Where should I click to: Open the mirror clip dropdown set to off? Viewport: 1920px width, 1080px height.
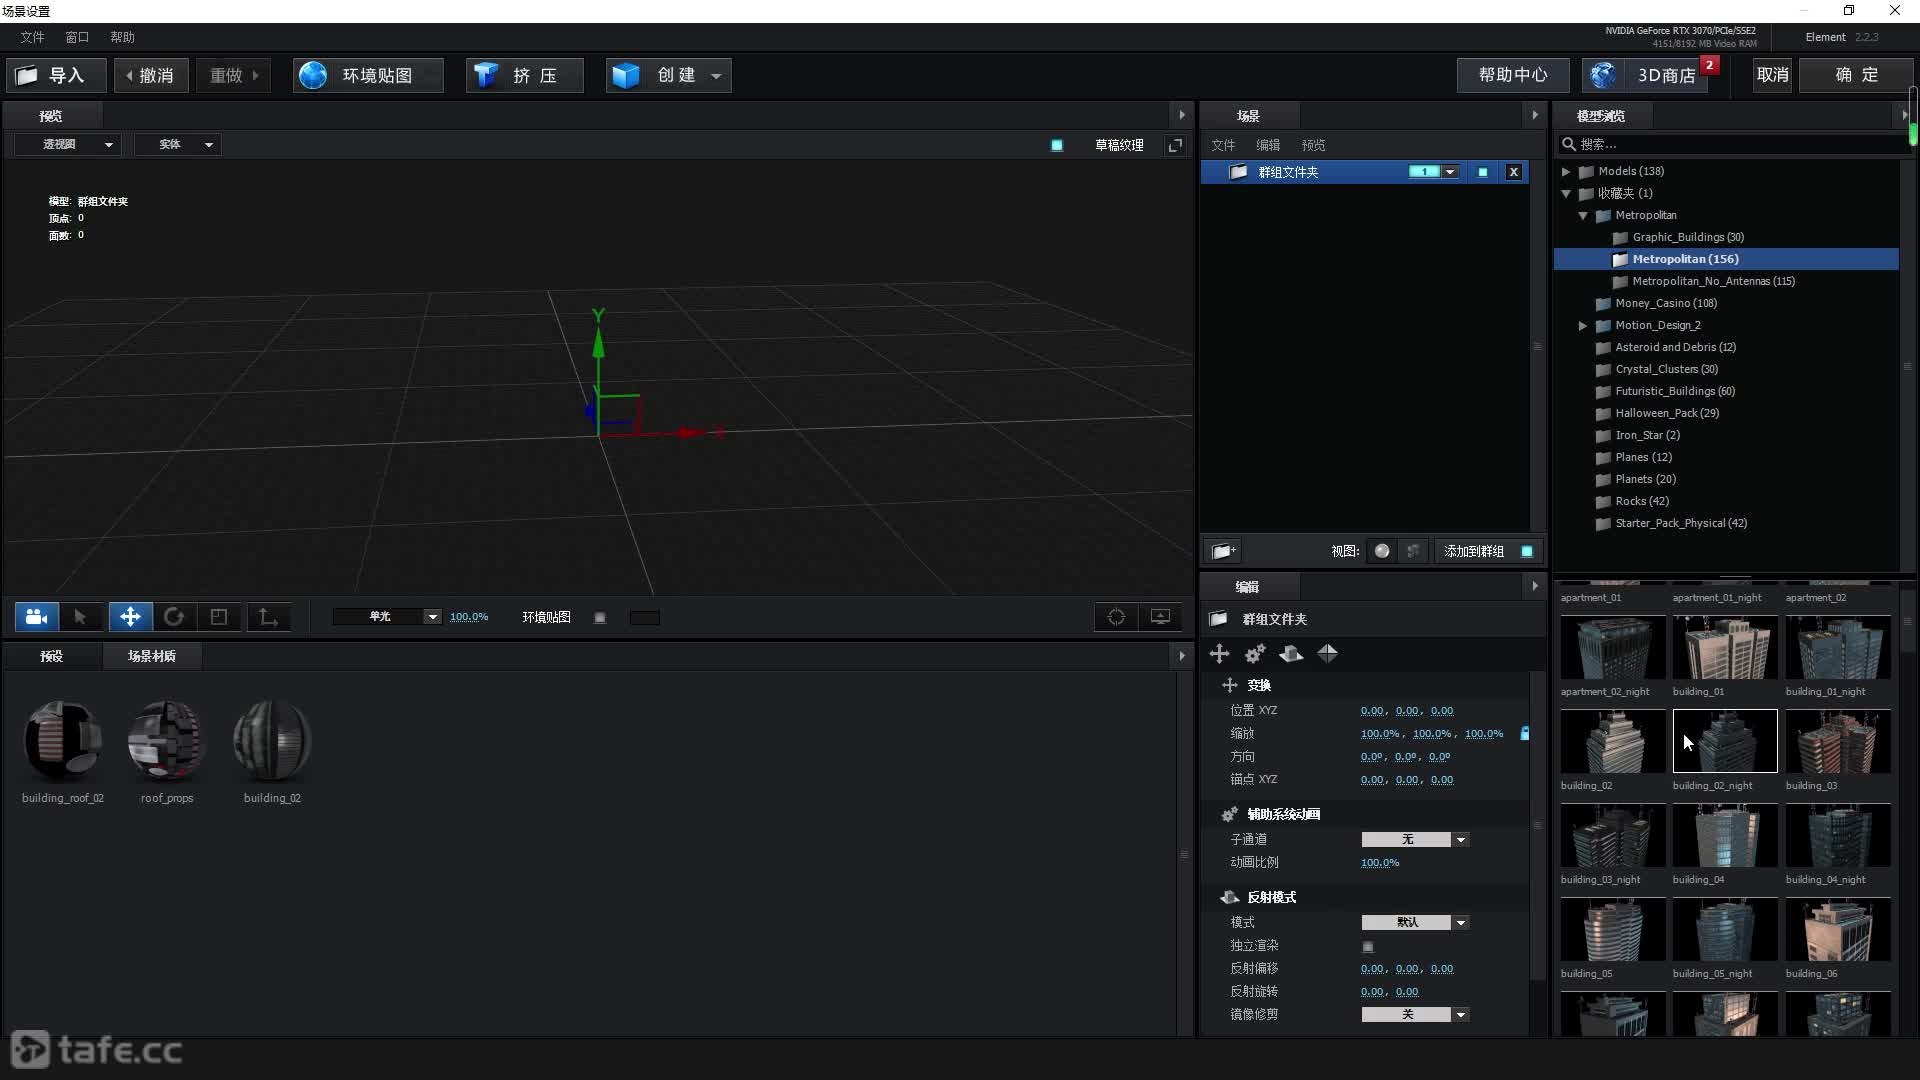[1415, 1015]
